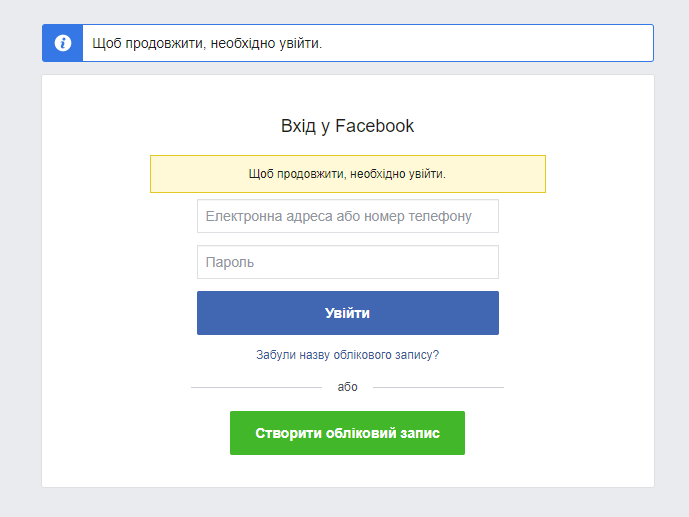This screenshot has width=689, height=517.
Task: Click the 'або' separator text
Action: (x=347, y=387)
